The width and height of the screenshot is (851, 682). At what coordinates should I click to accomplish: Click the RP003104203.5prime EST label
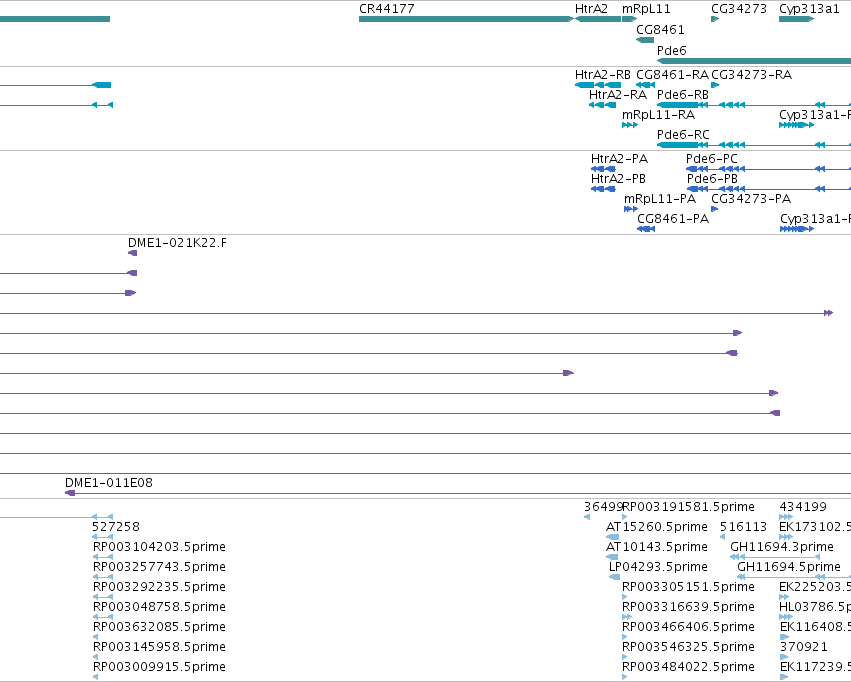click(x=159, y=546)
